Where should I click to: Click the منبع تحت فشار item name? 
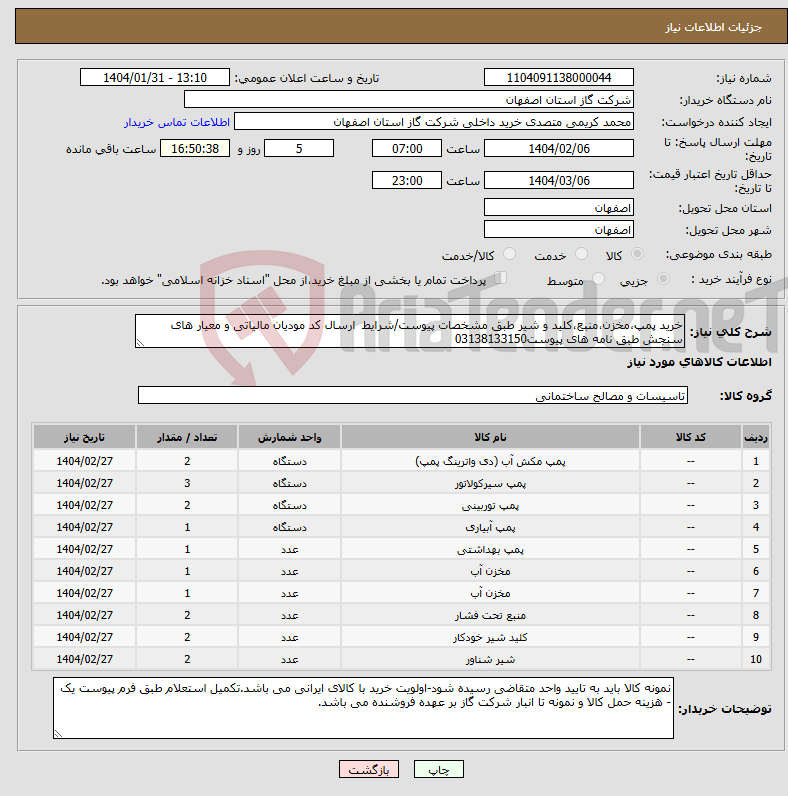[x=490, y=615]
